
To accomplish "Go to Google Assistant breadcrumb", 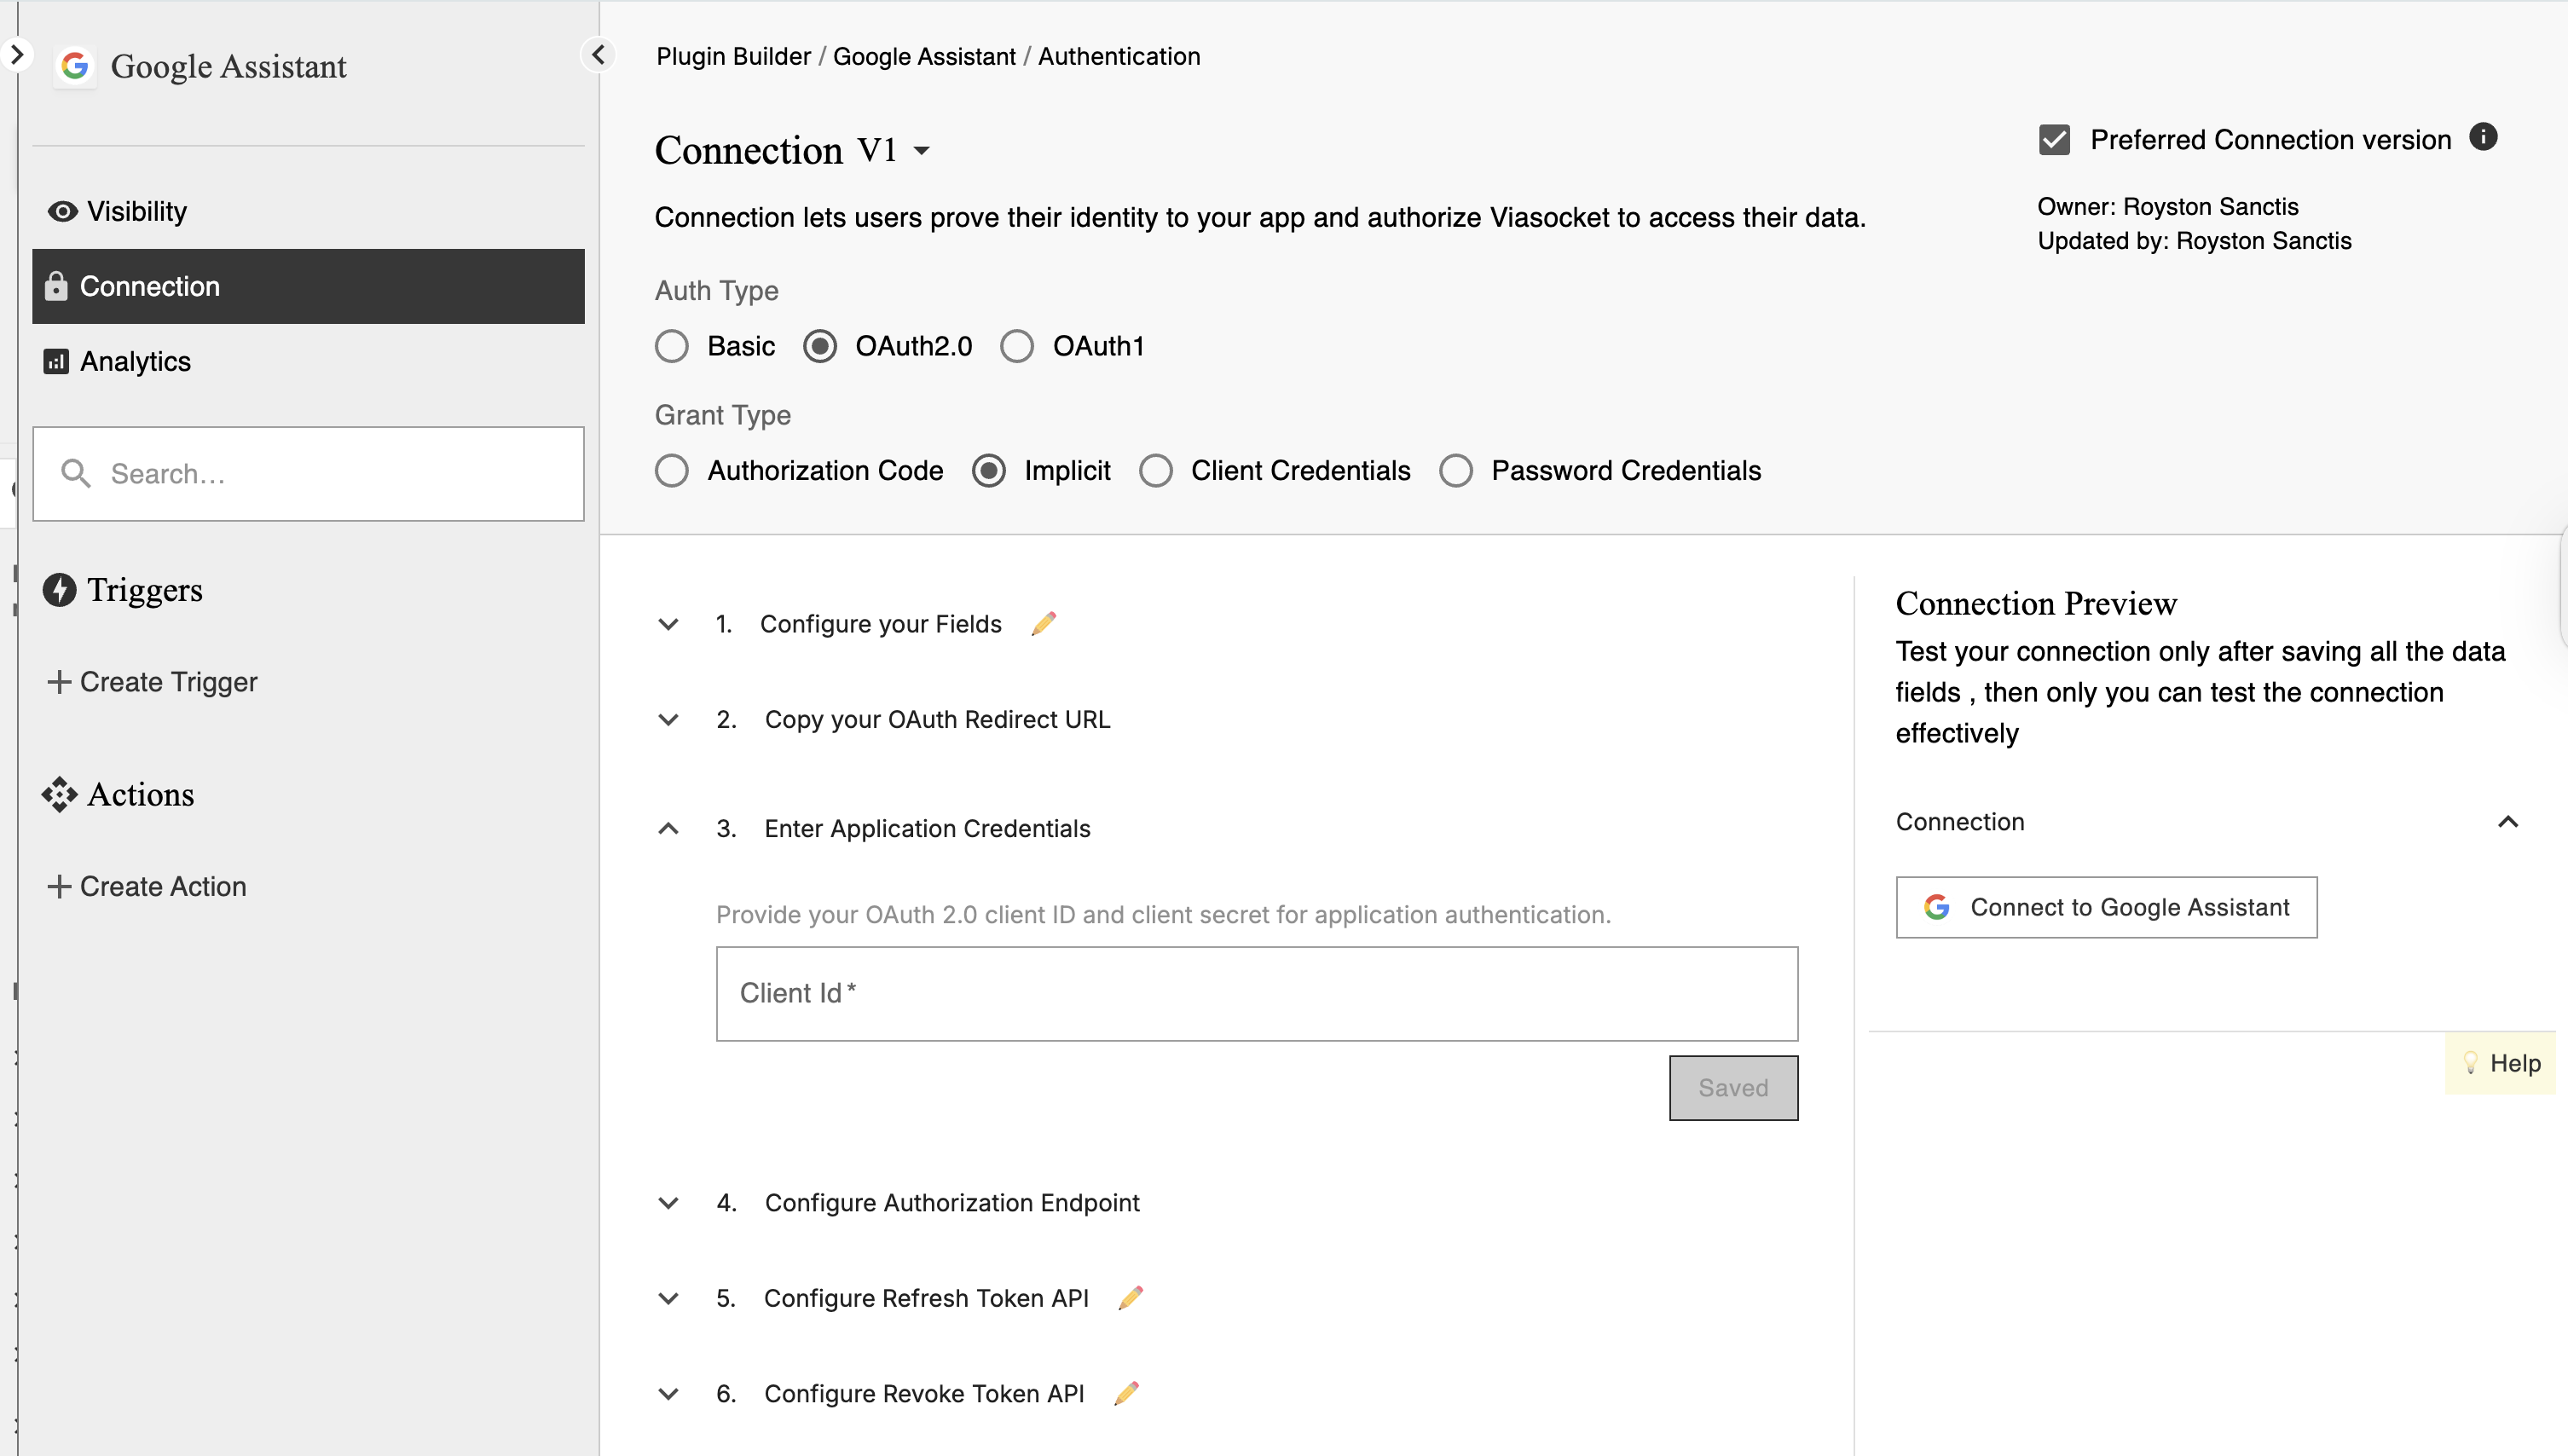I will [x=924, y=56].
